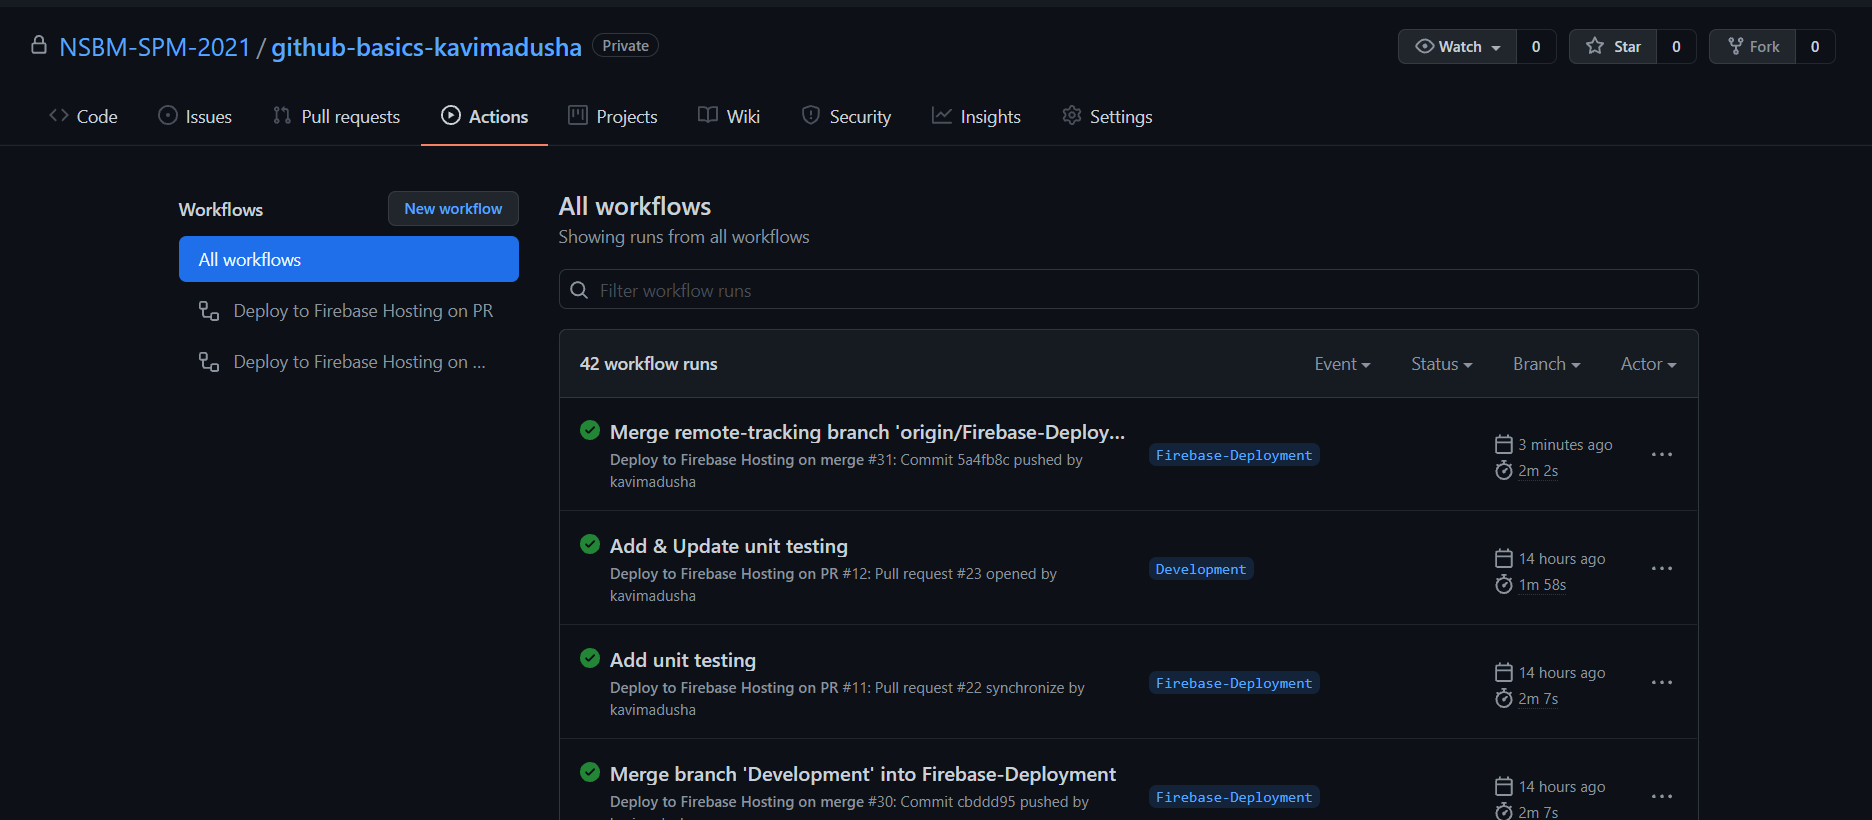The width and height of the screenshot is (1872, 820).
Task: Click the Deploy to Firebase Hosting on PR #12 text
Action: tap(739, 574)
